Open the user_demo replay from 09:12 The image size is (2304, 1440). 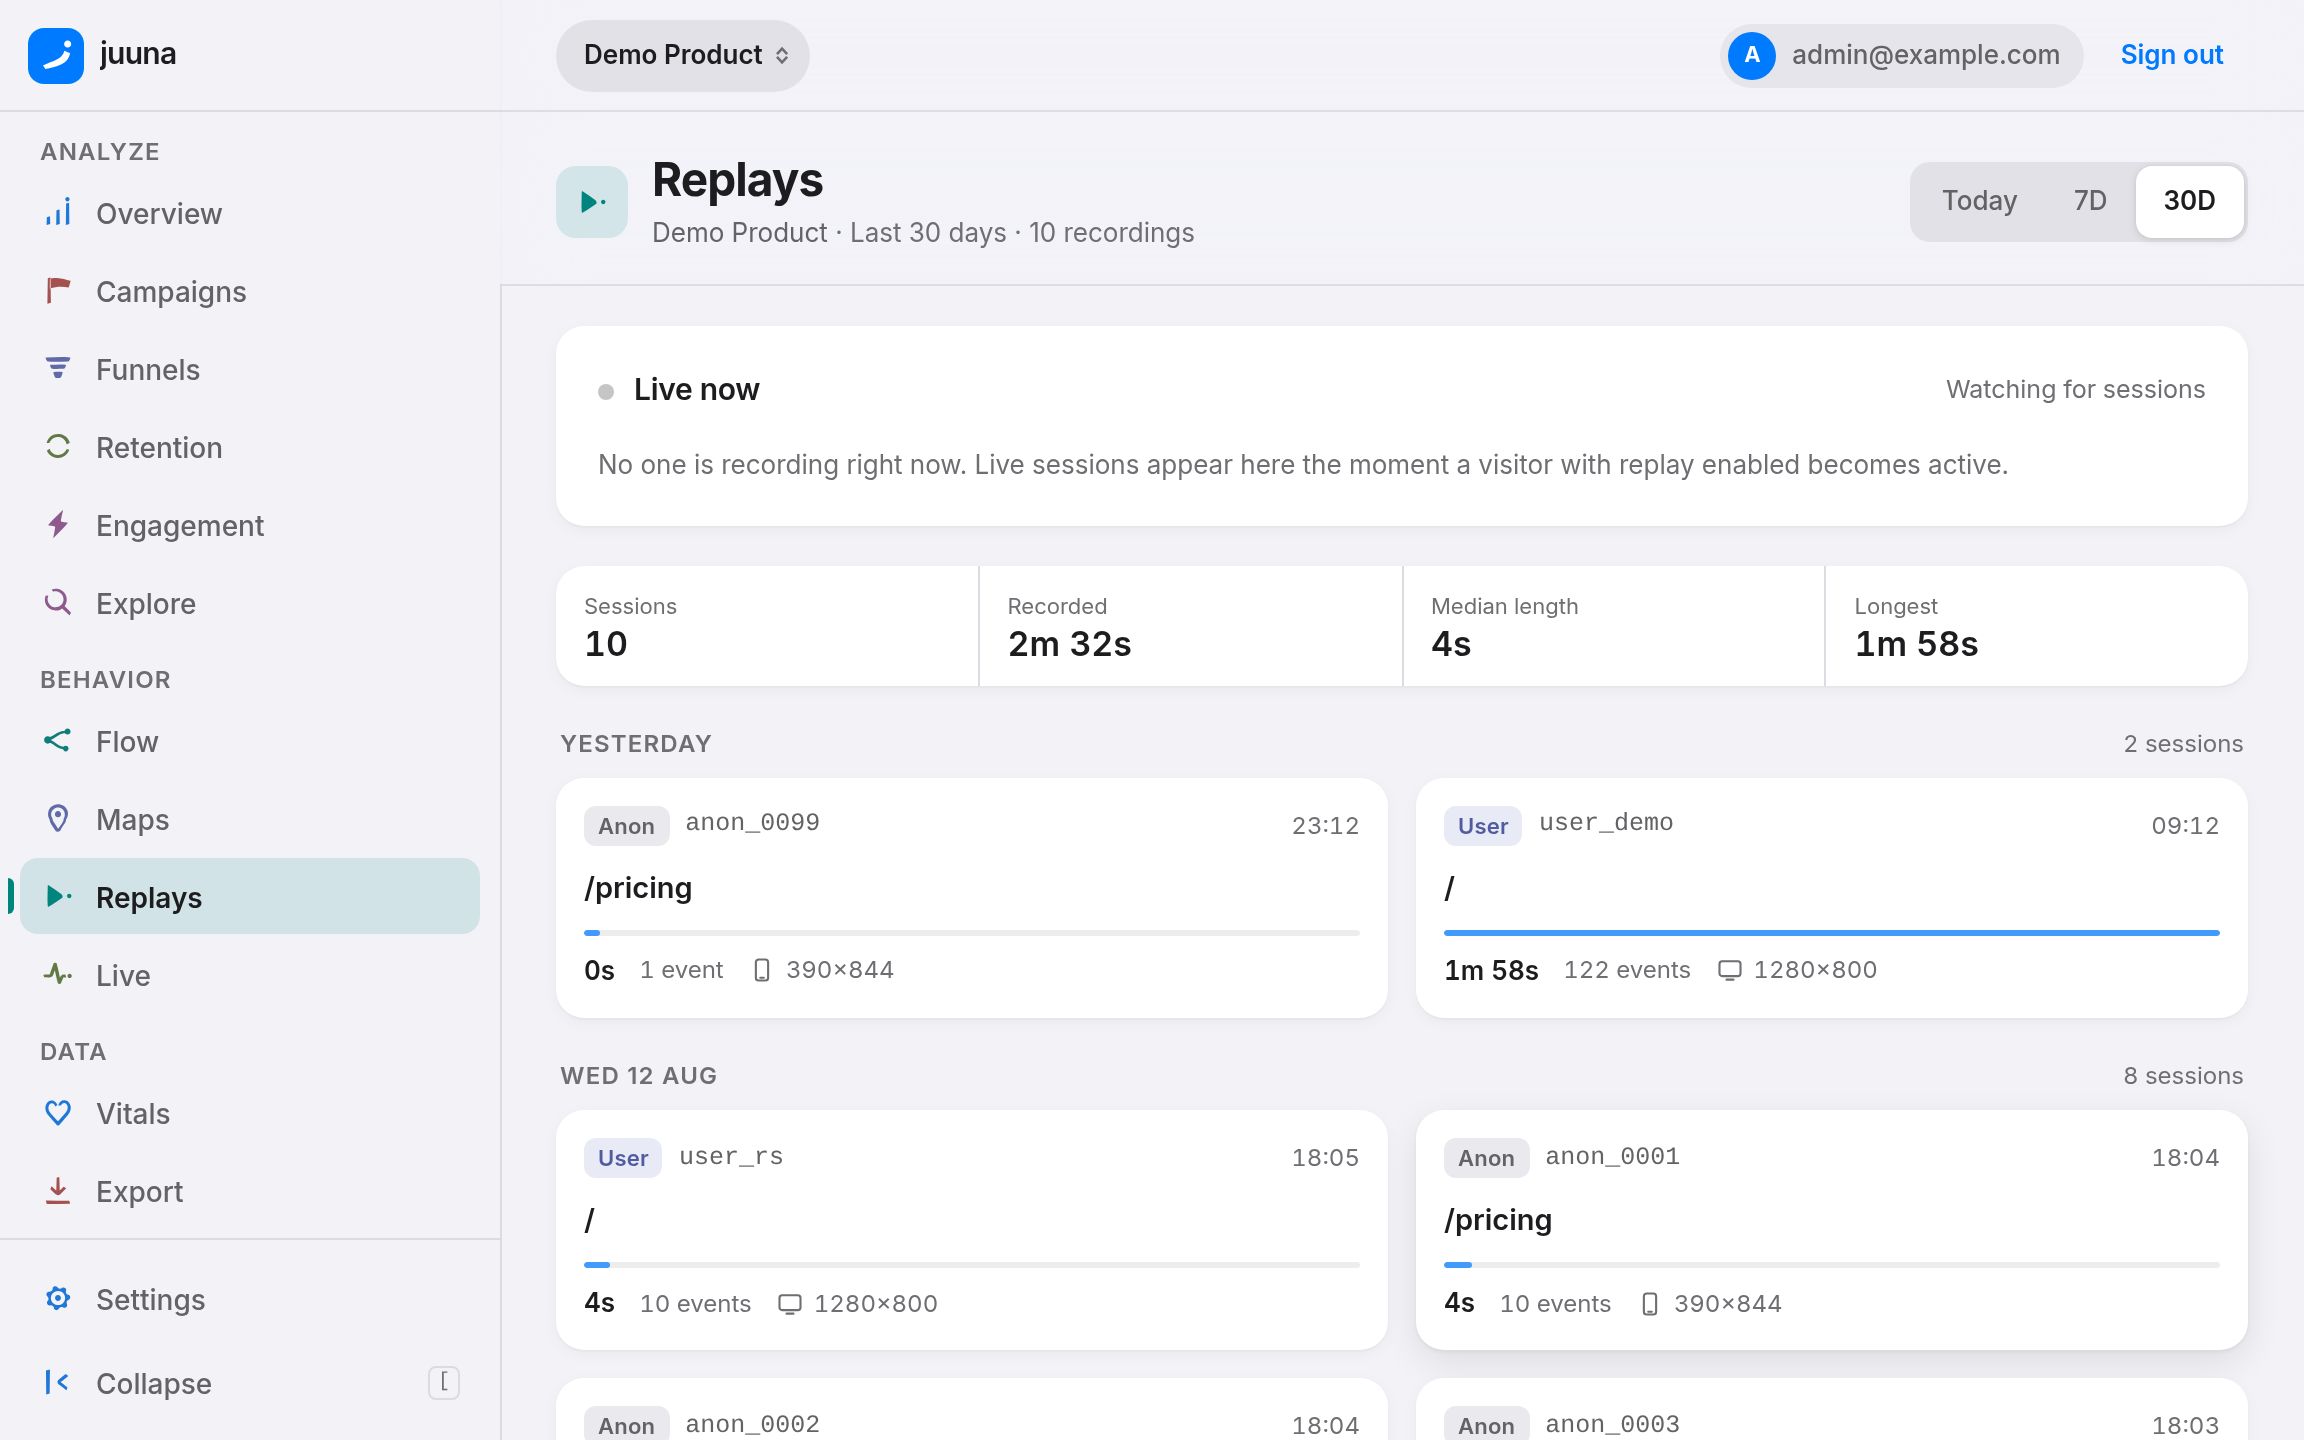pyautogui.click(x=1832, y=898)
